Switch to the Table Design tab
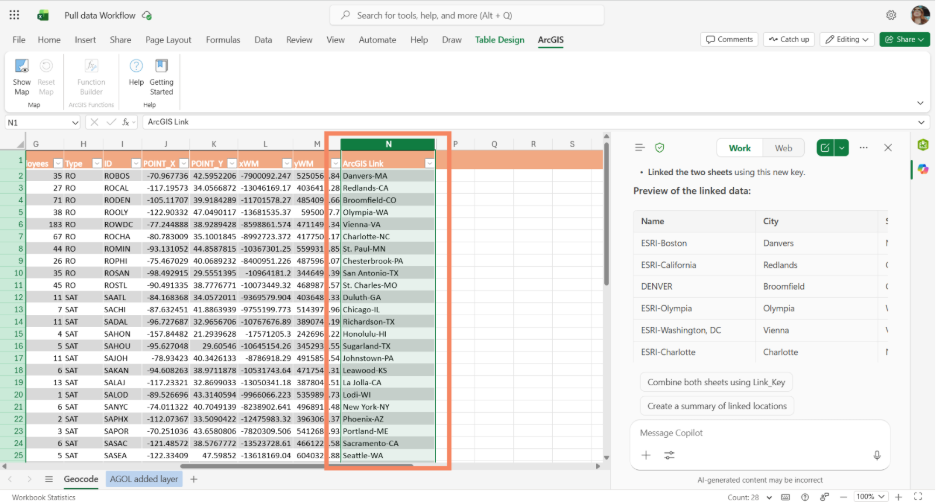 tap(500, 39)
